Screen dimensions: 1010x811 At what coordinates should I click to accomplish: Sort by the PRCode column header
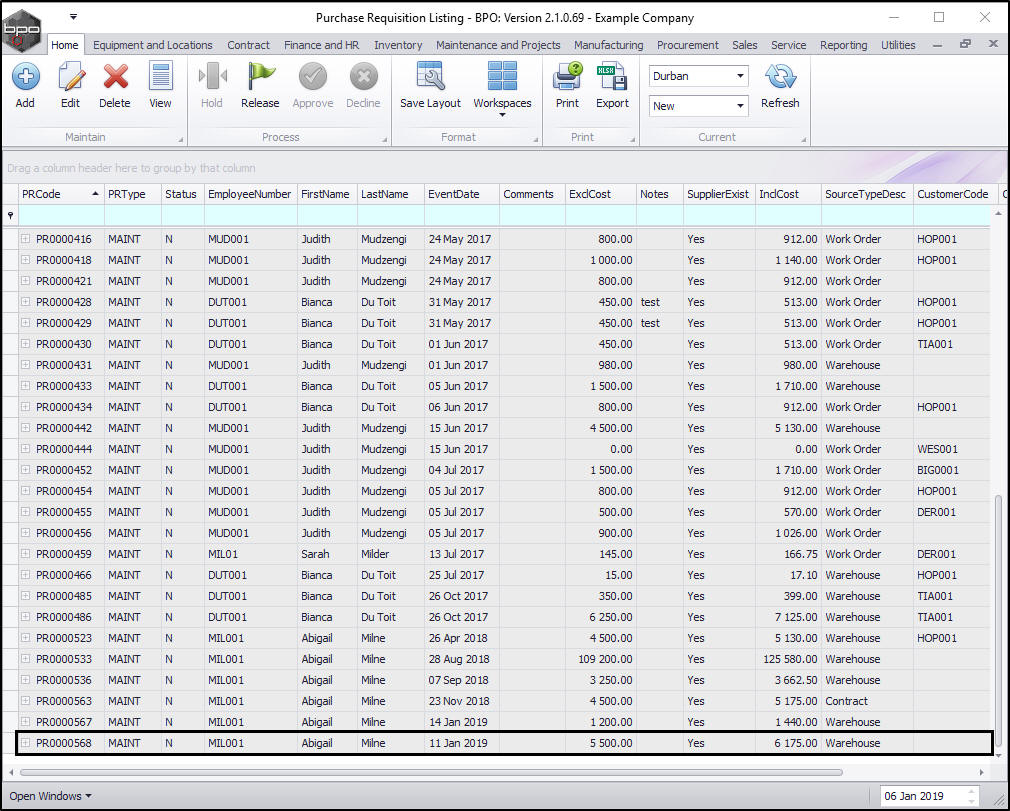[55, 194]
